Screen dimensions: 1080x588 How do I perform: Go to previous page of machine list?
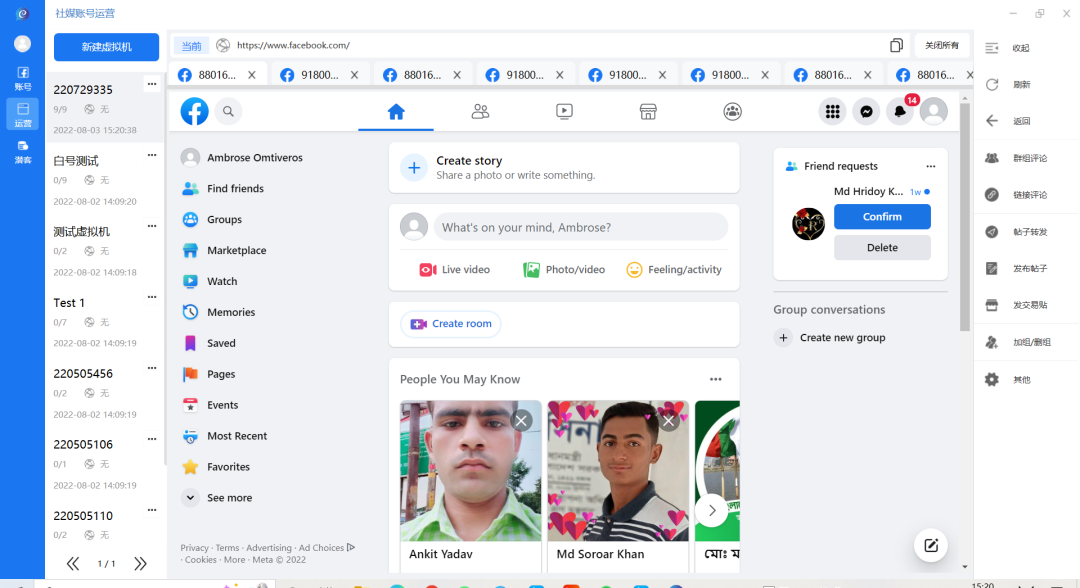pos(72,564)
